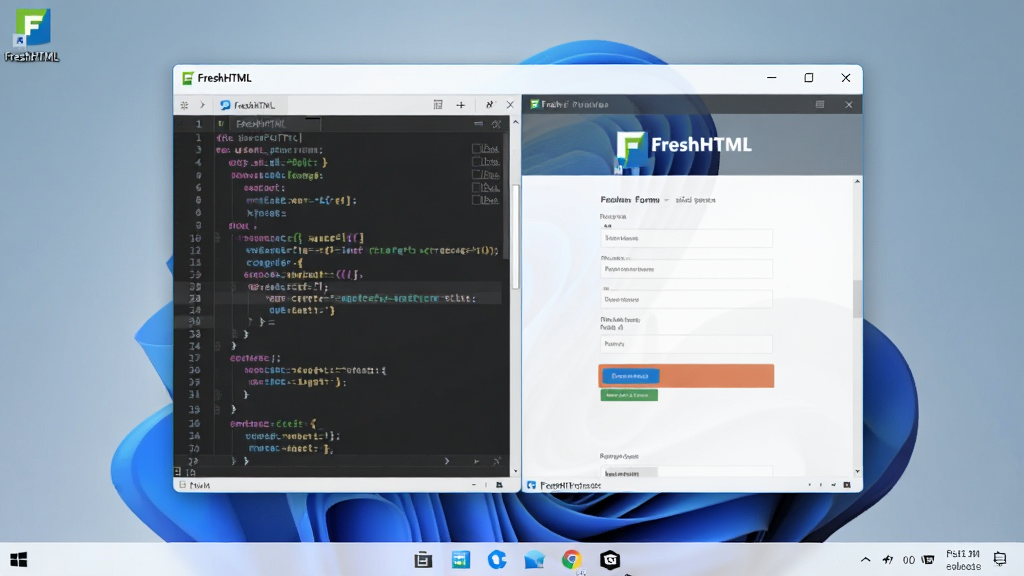1024x576 pixels.
Task: Click preview scrollbar down arrow
Action: (x=857, y=472)
